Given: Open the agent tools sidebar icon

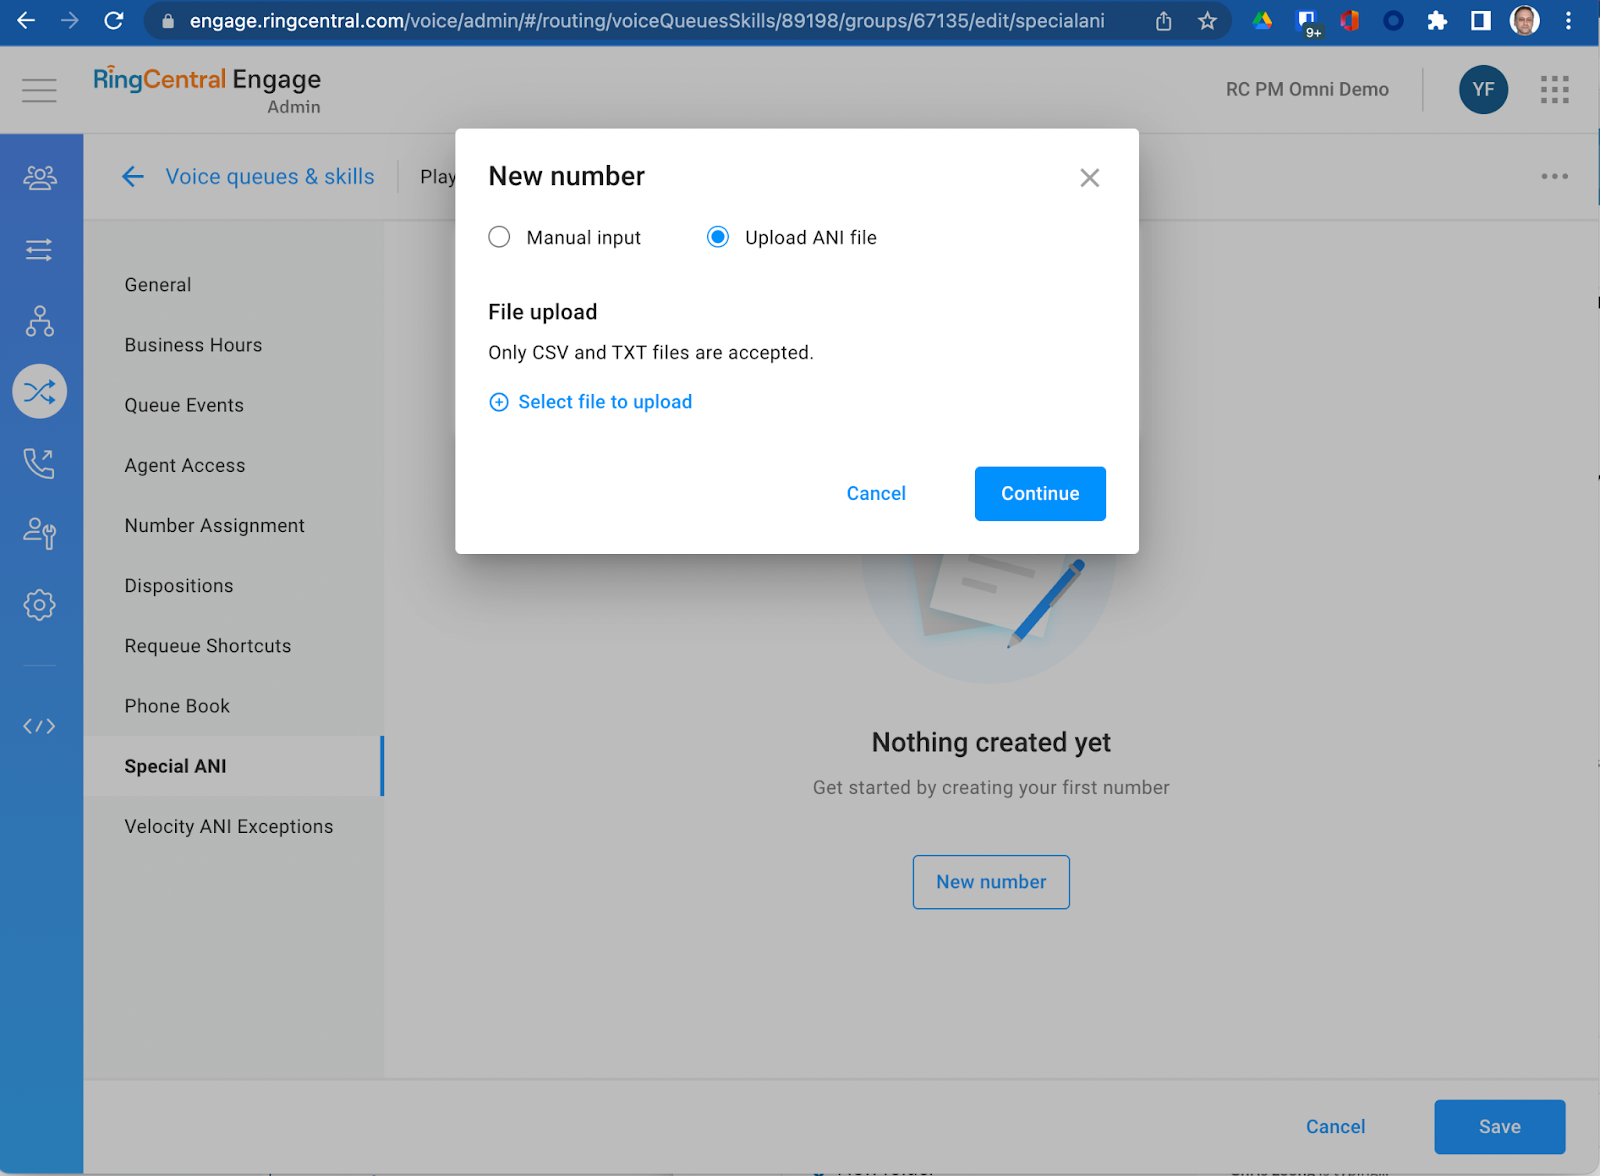Looking at the screenshot, I should pyautogui.click(x=40, y=533).
